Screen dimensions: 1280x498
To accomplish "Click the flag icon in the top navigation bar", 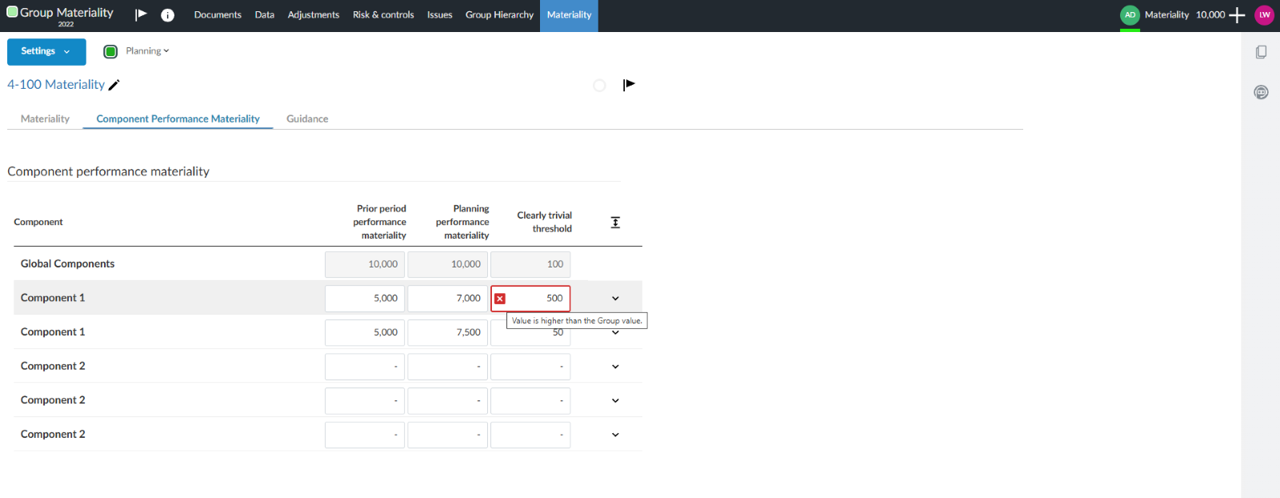I will [141, 15].
